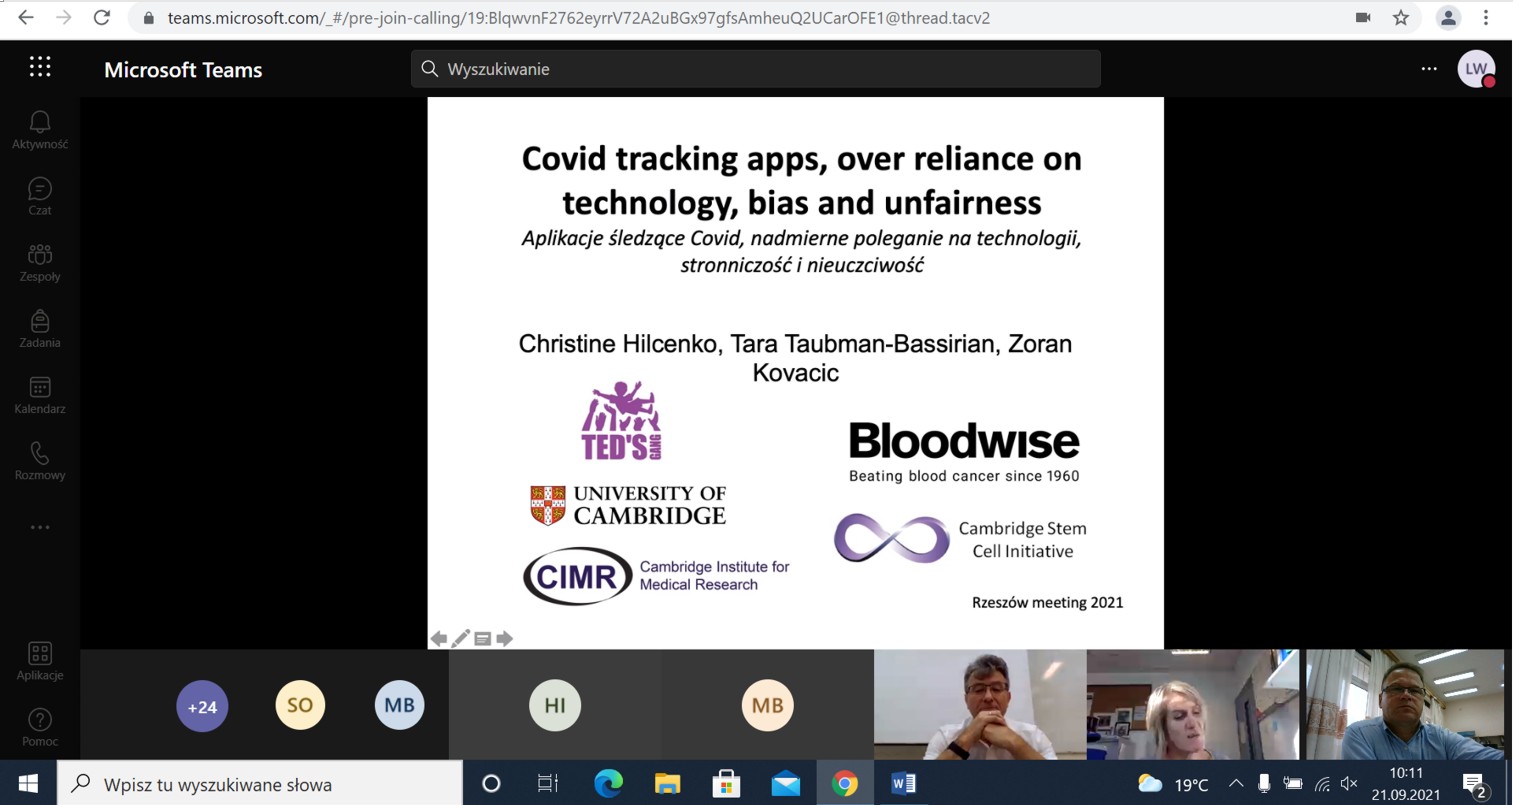Open the Aplikacje apps panel
This screenshot has height=805, width=1513.
coord(40,661)
